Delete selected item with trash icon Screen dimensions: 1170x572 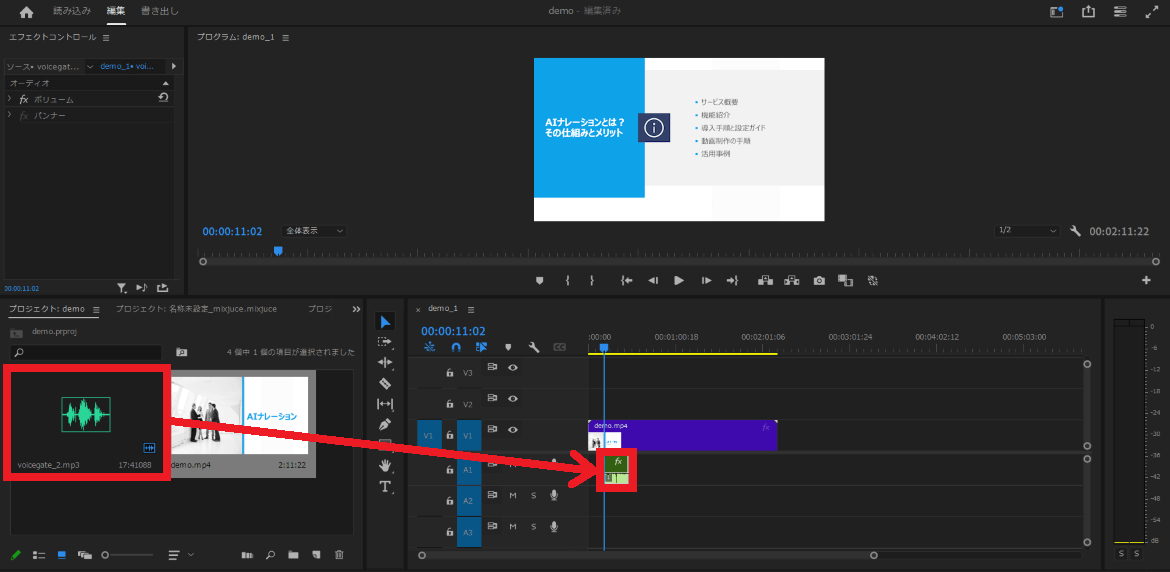(339, 554)
